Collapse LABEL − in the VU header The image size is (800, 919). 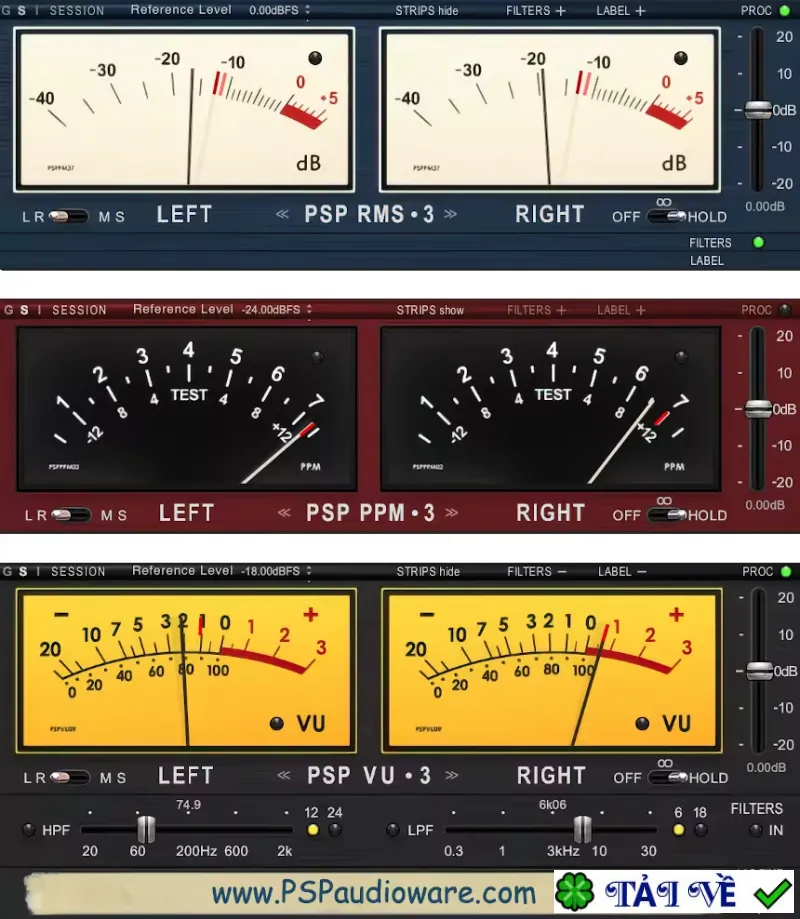[622, 571]
